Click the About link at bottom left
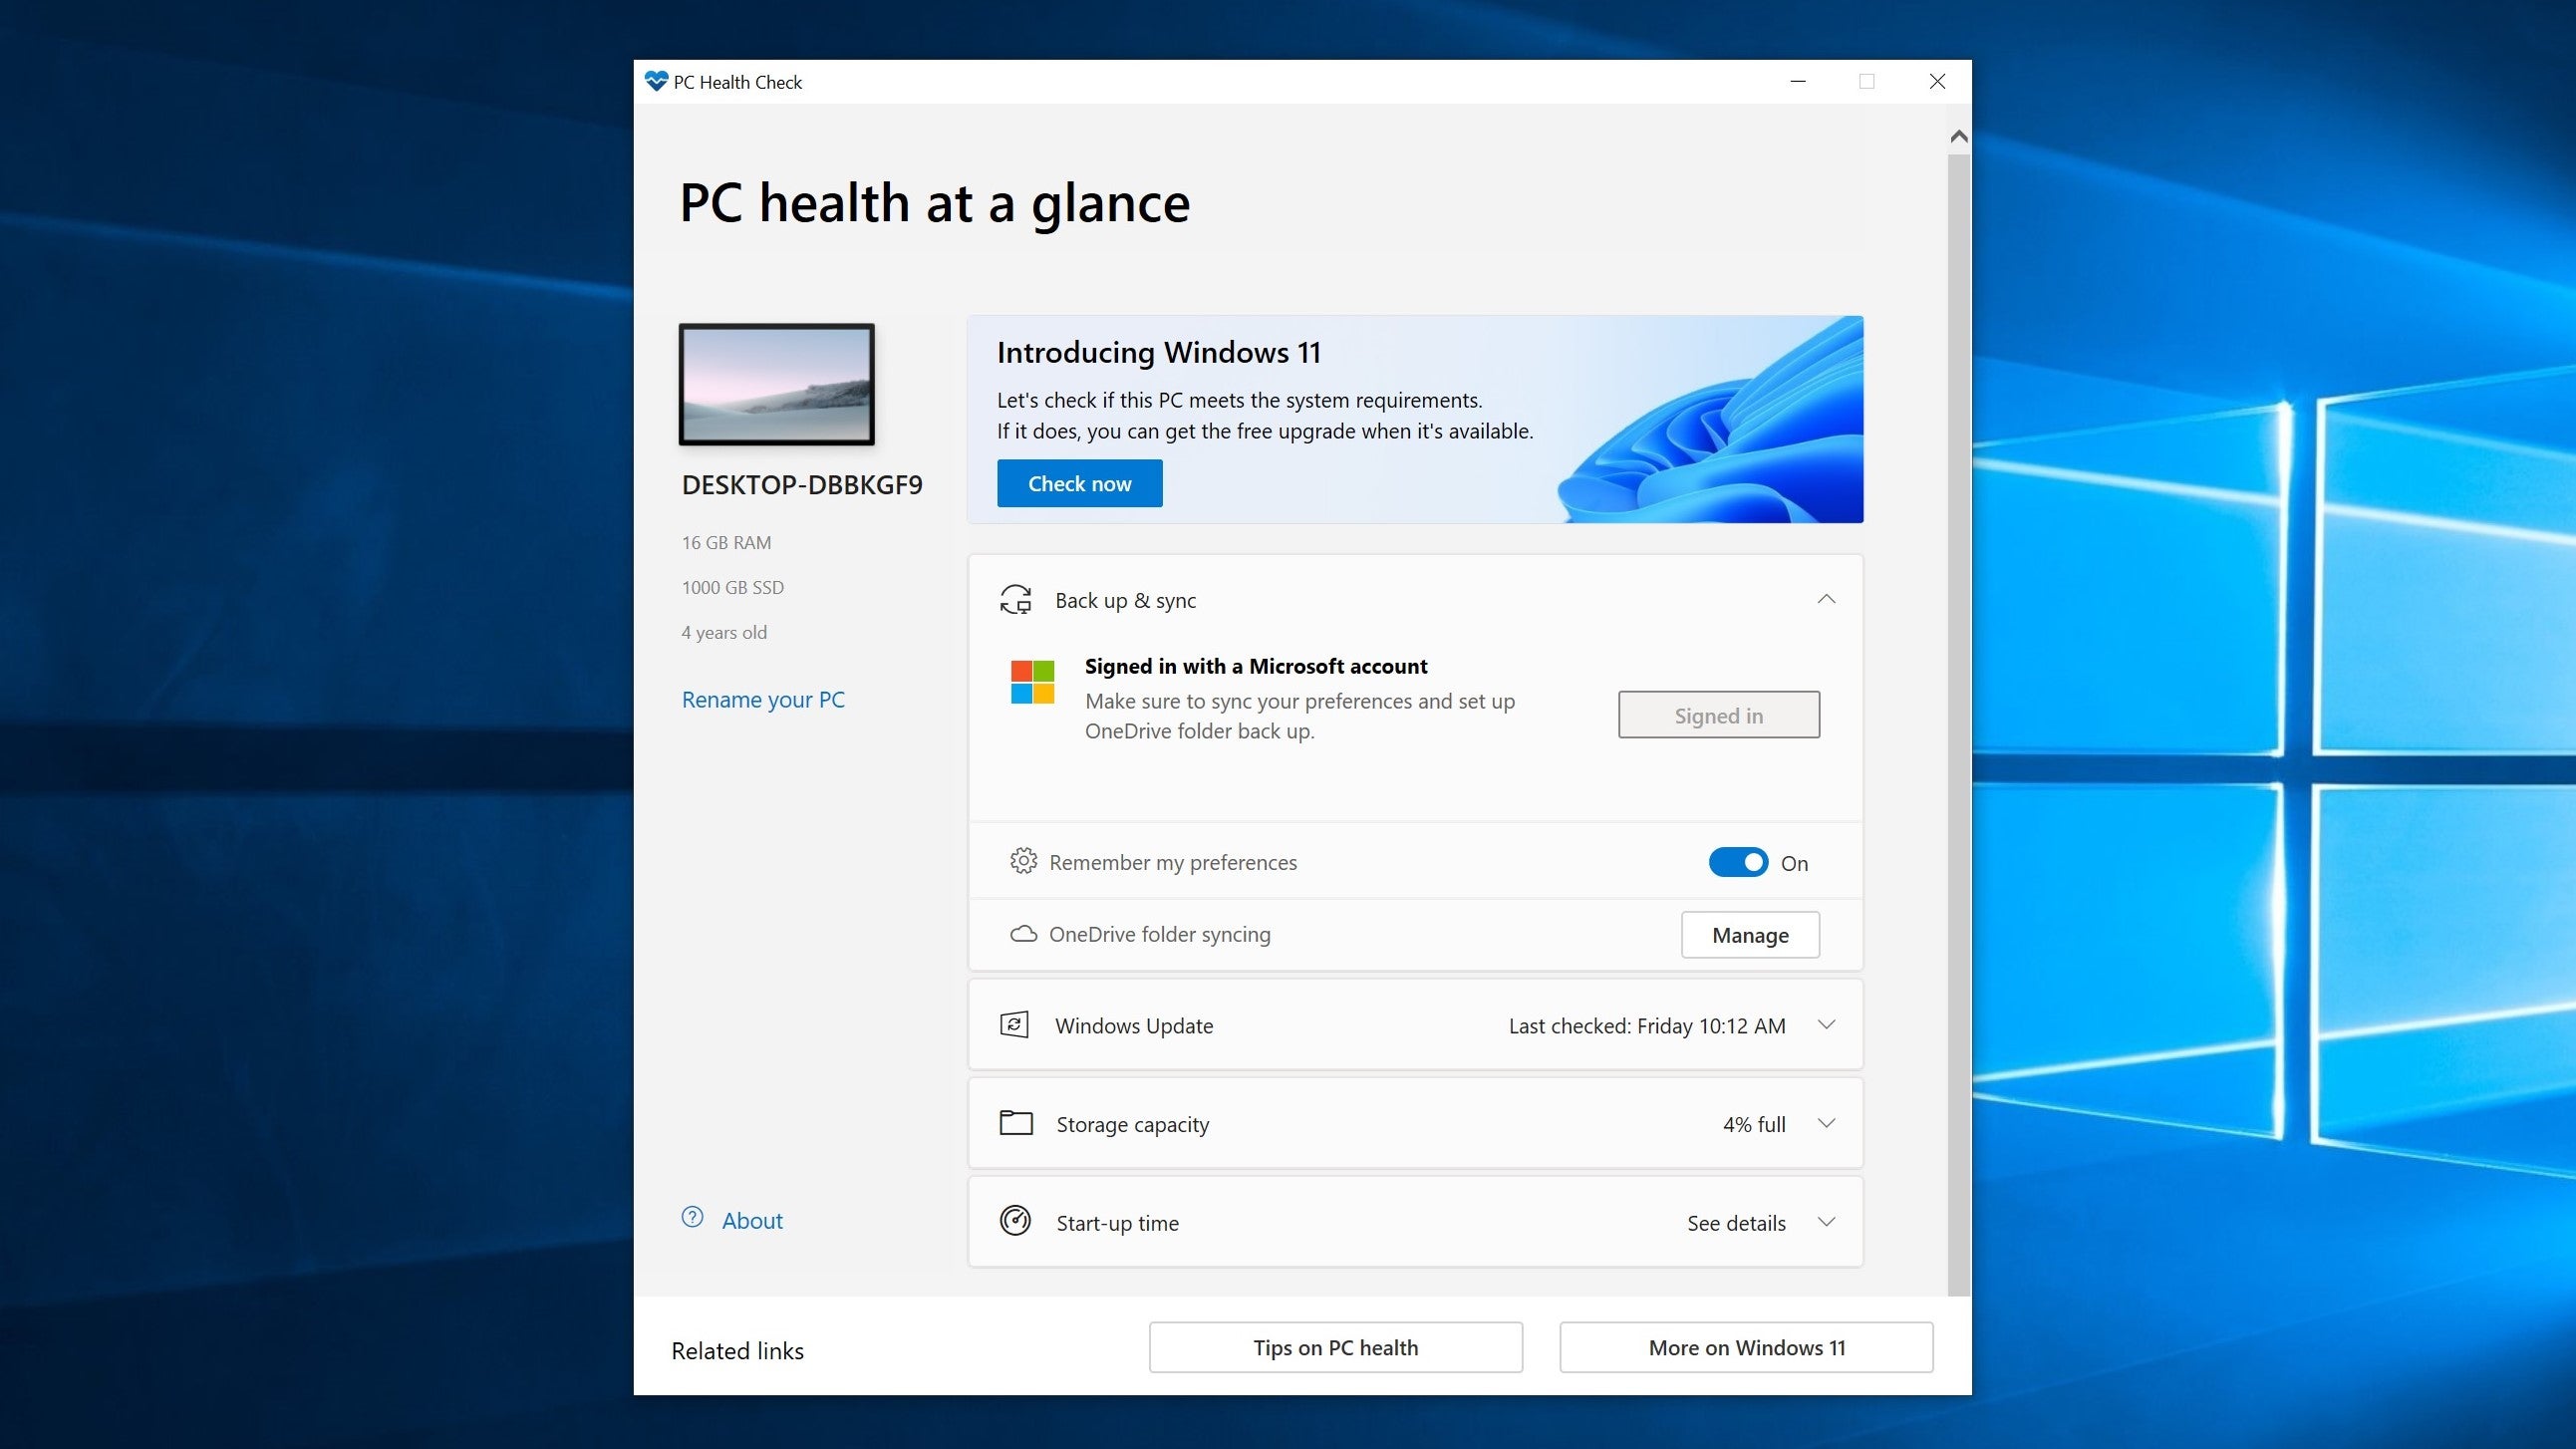 pyautogui.click(x=752, y=1219)
